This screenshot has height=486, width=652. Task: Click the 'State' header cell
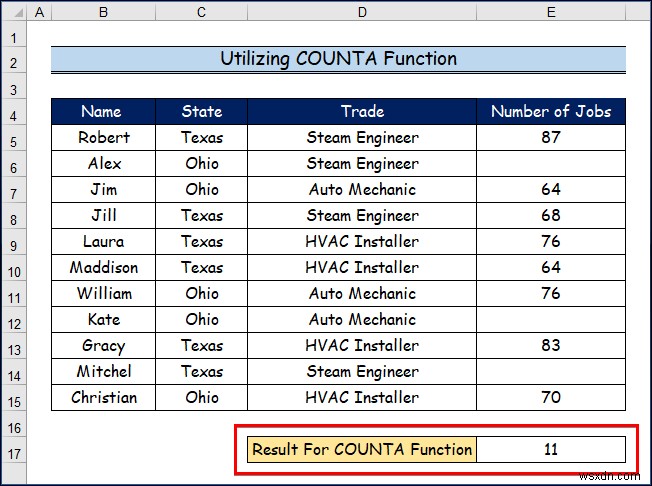(x=202, y=111)
